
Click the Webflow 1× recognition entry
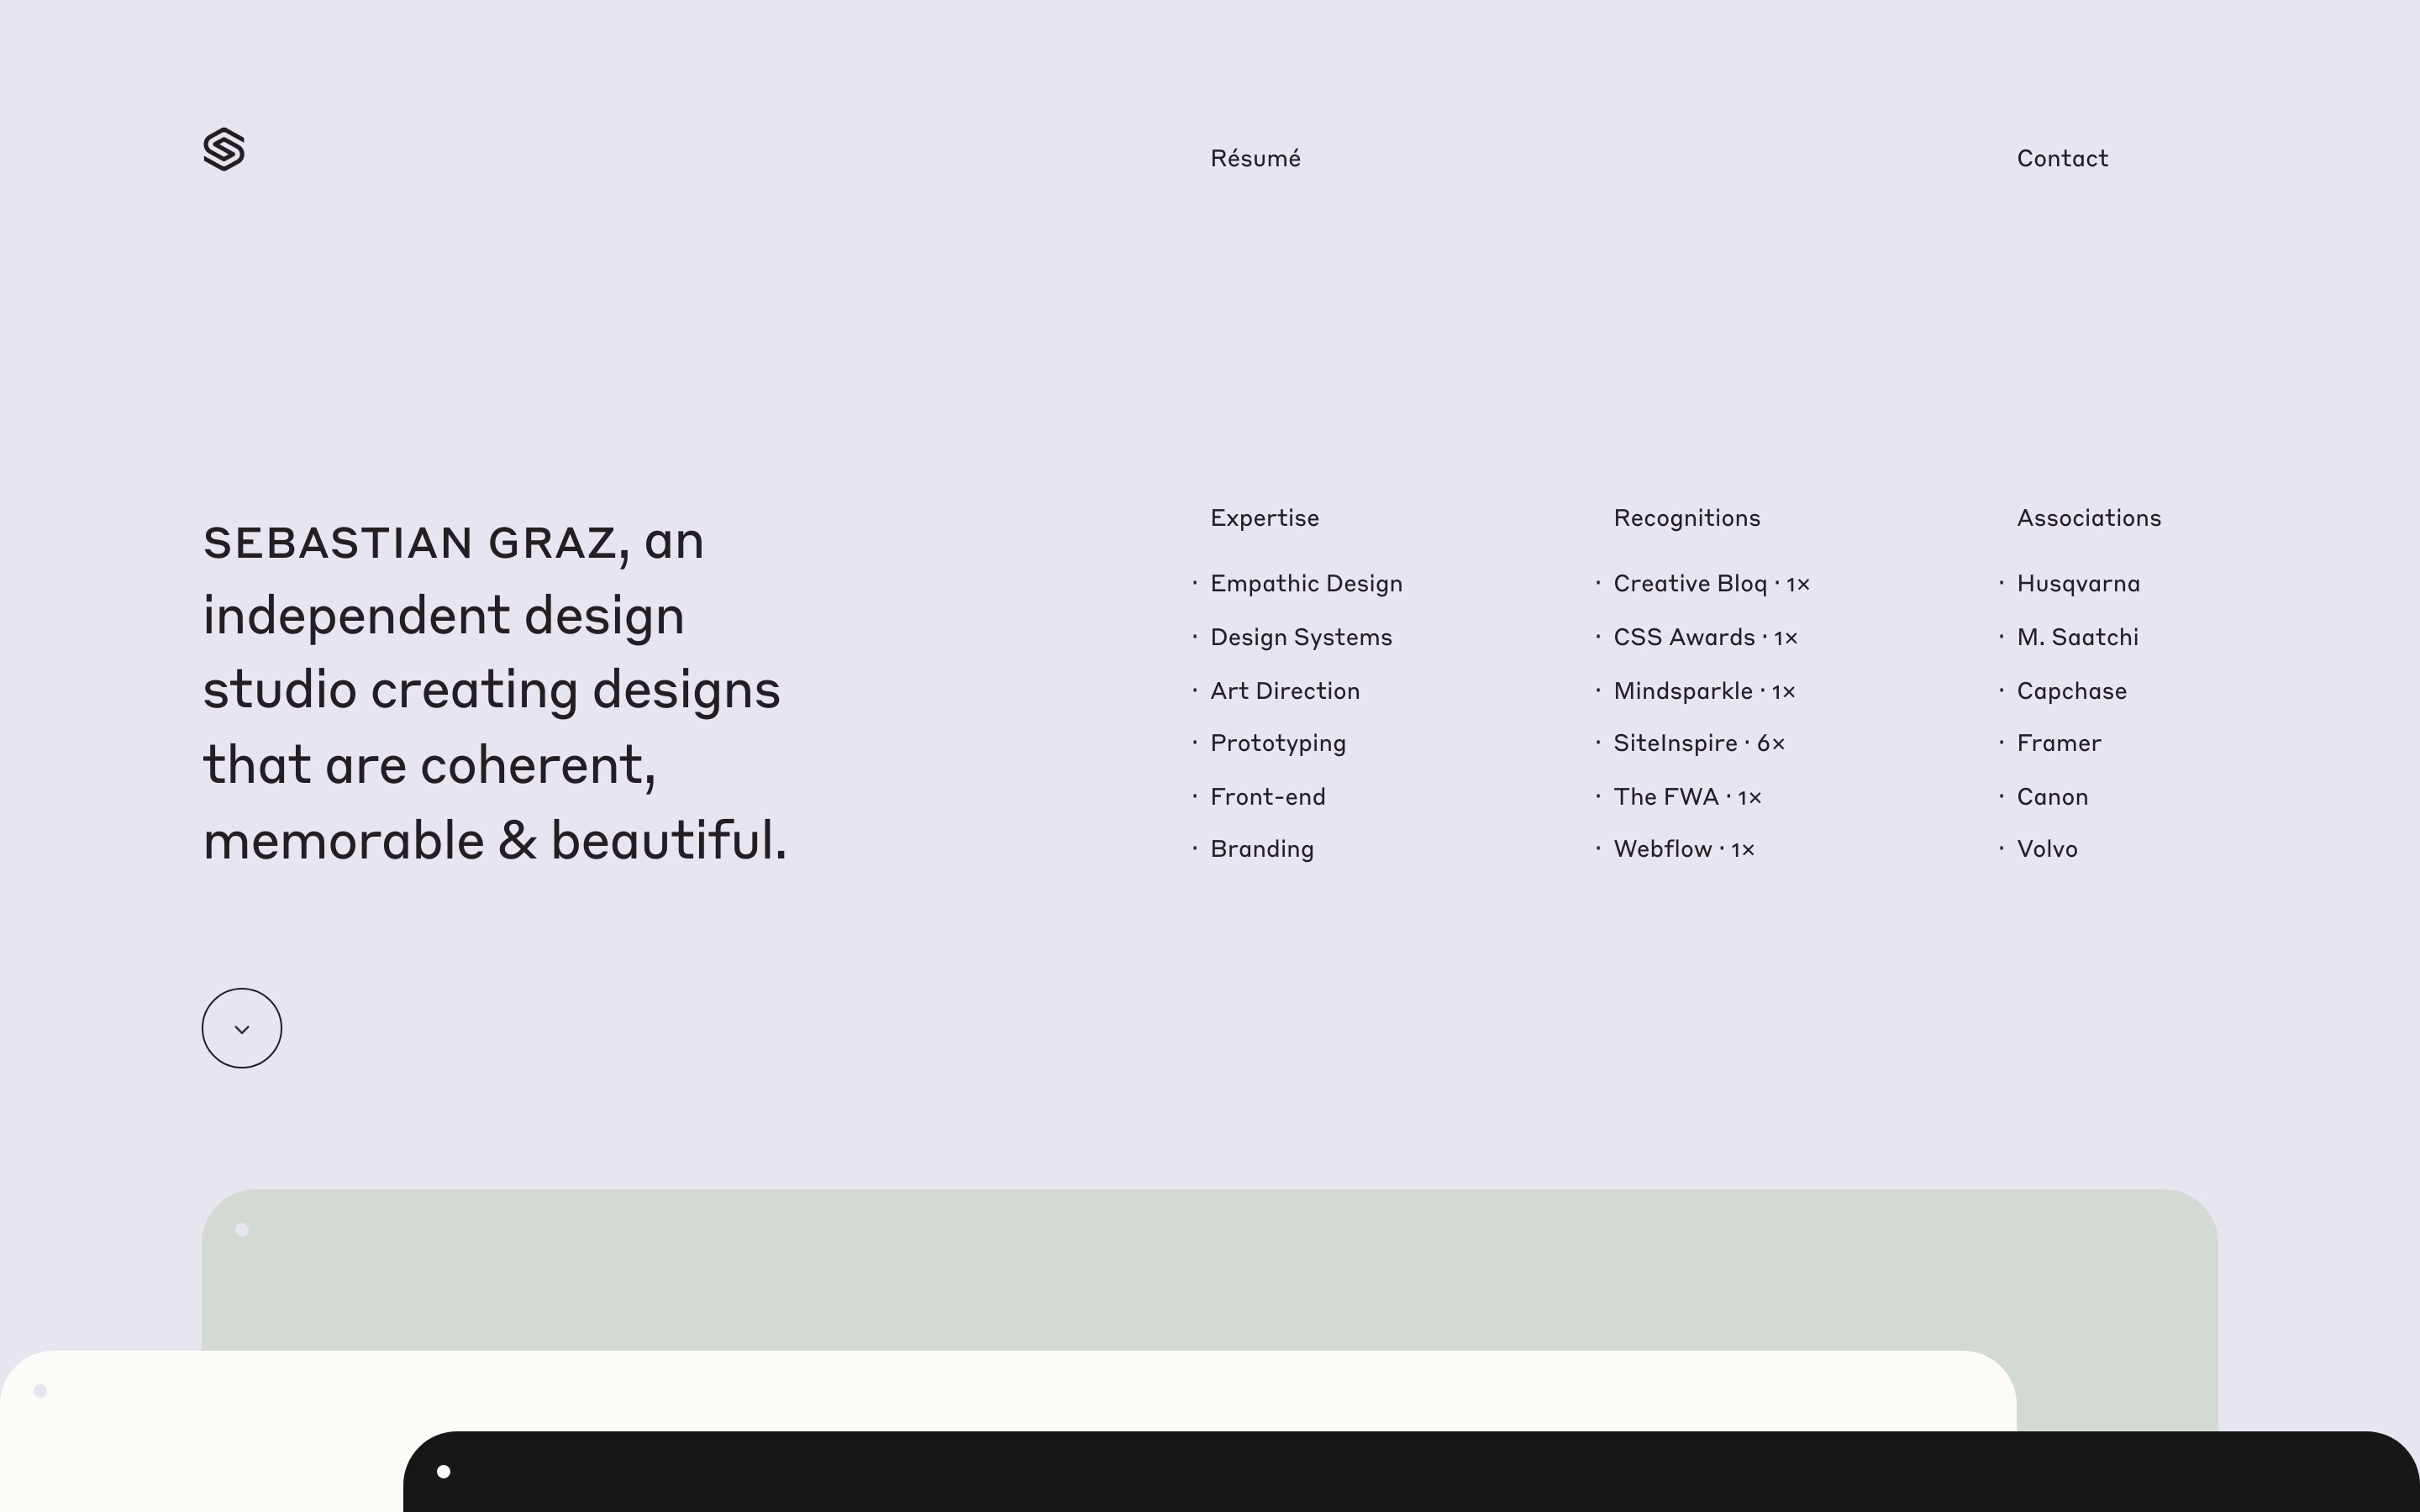point(1683,850)
